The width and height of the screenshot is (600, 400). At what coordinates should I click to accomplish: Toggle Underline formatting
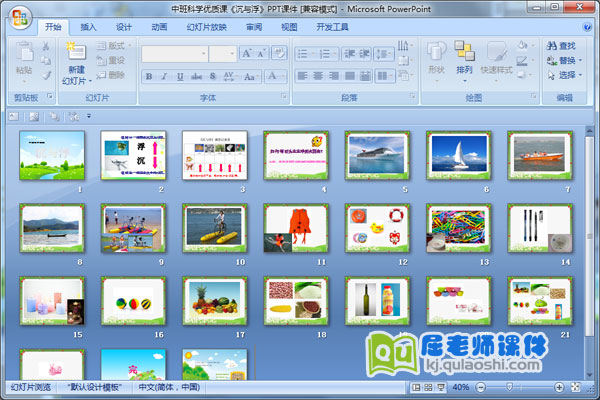tap(180, 77)
